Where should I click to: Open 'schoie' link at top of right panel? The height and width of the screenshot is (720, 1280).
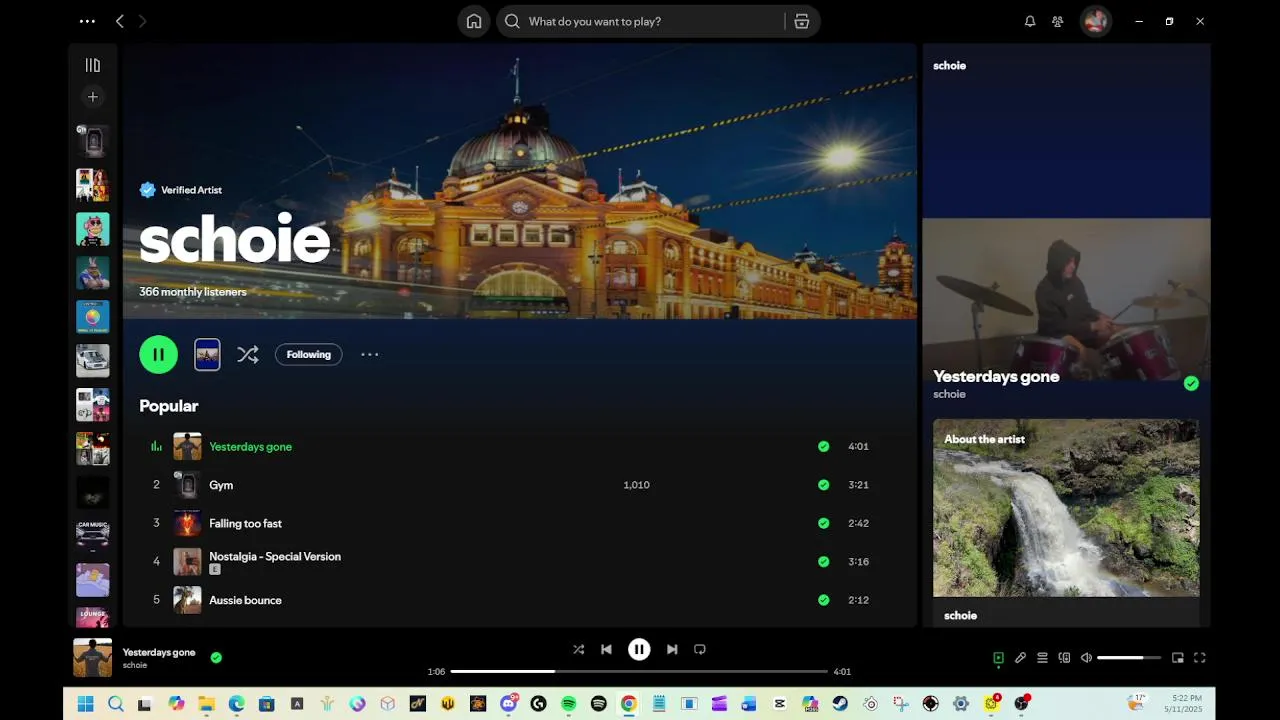(949, 65)
